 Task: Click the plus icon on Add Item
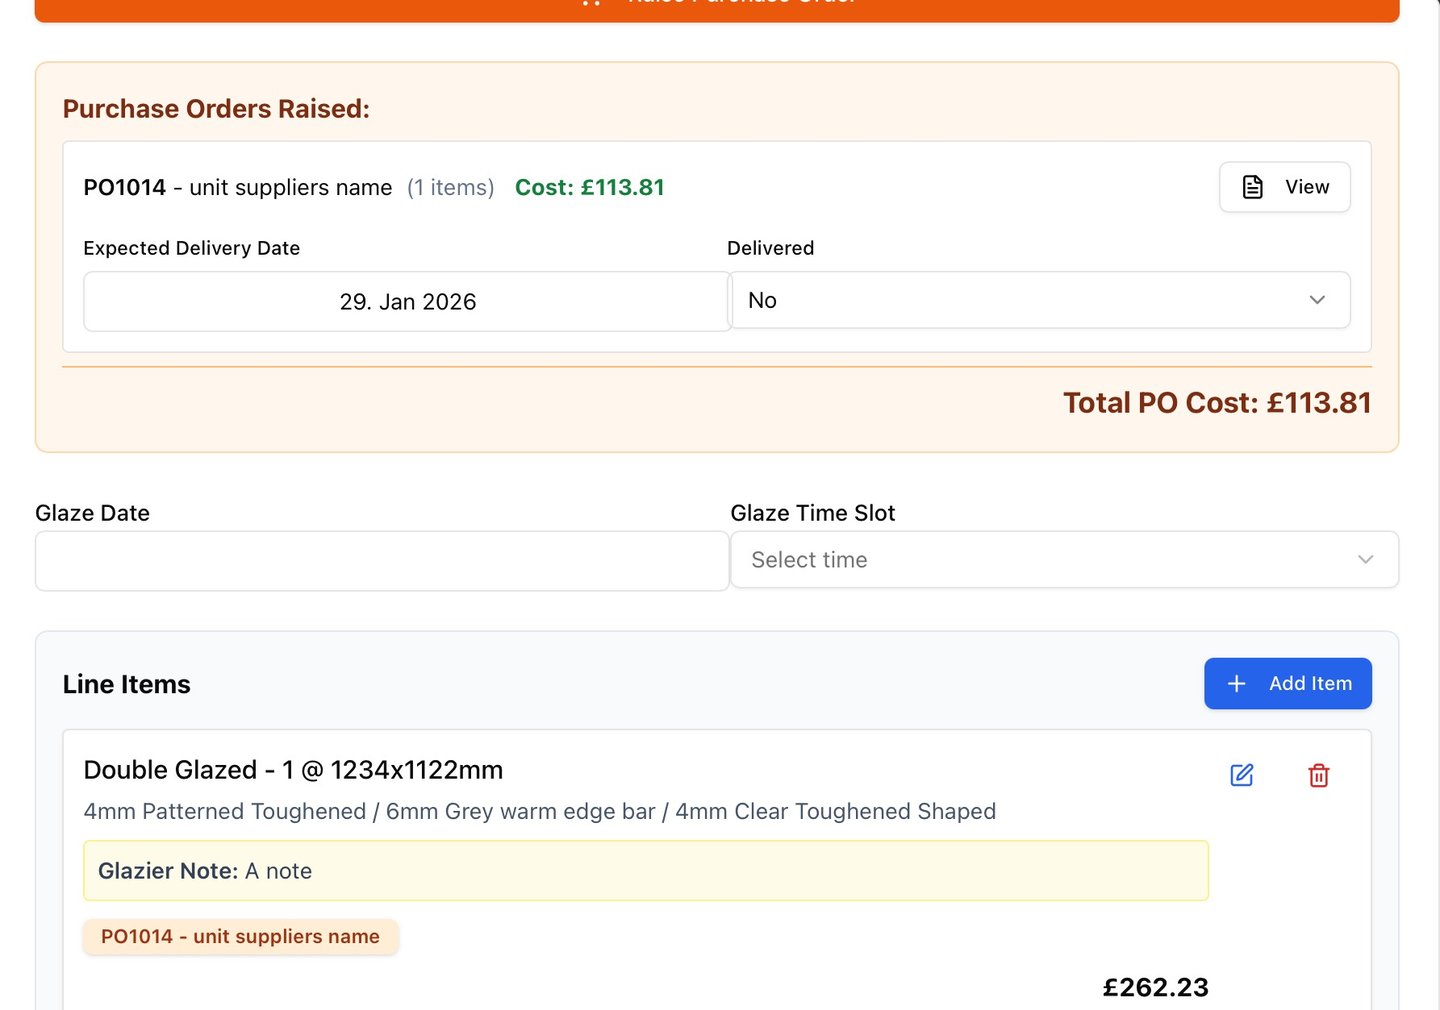pos(1237,684)
